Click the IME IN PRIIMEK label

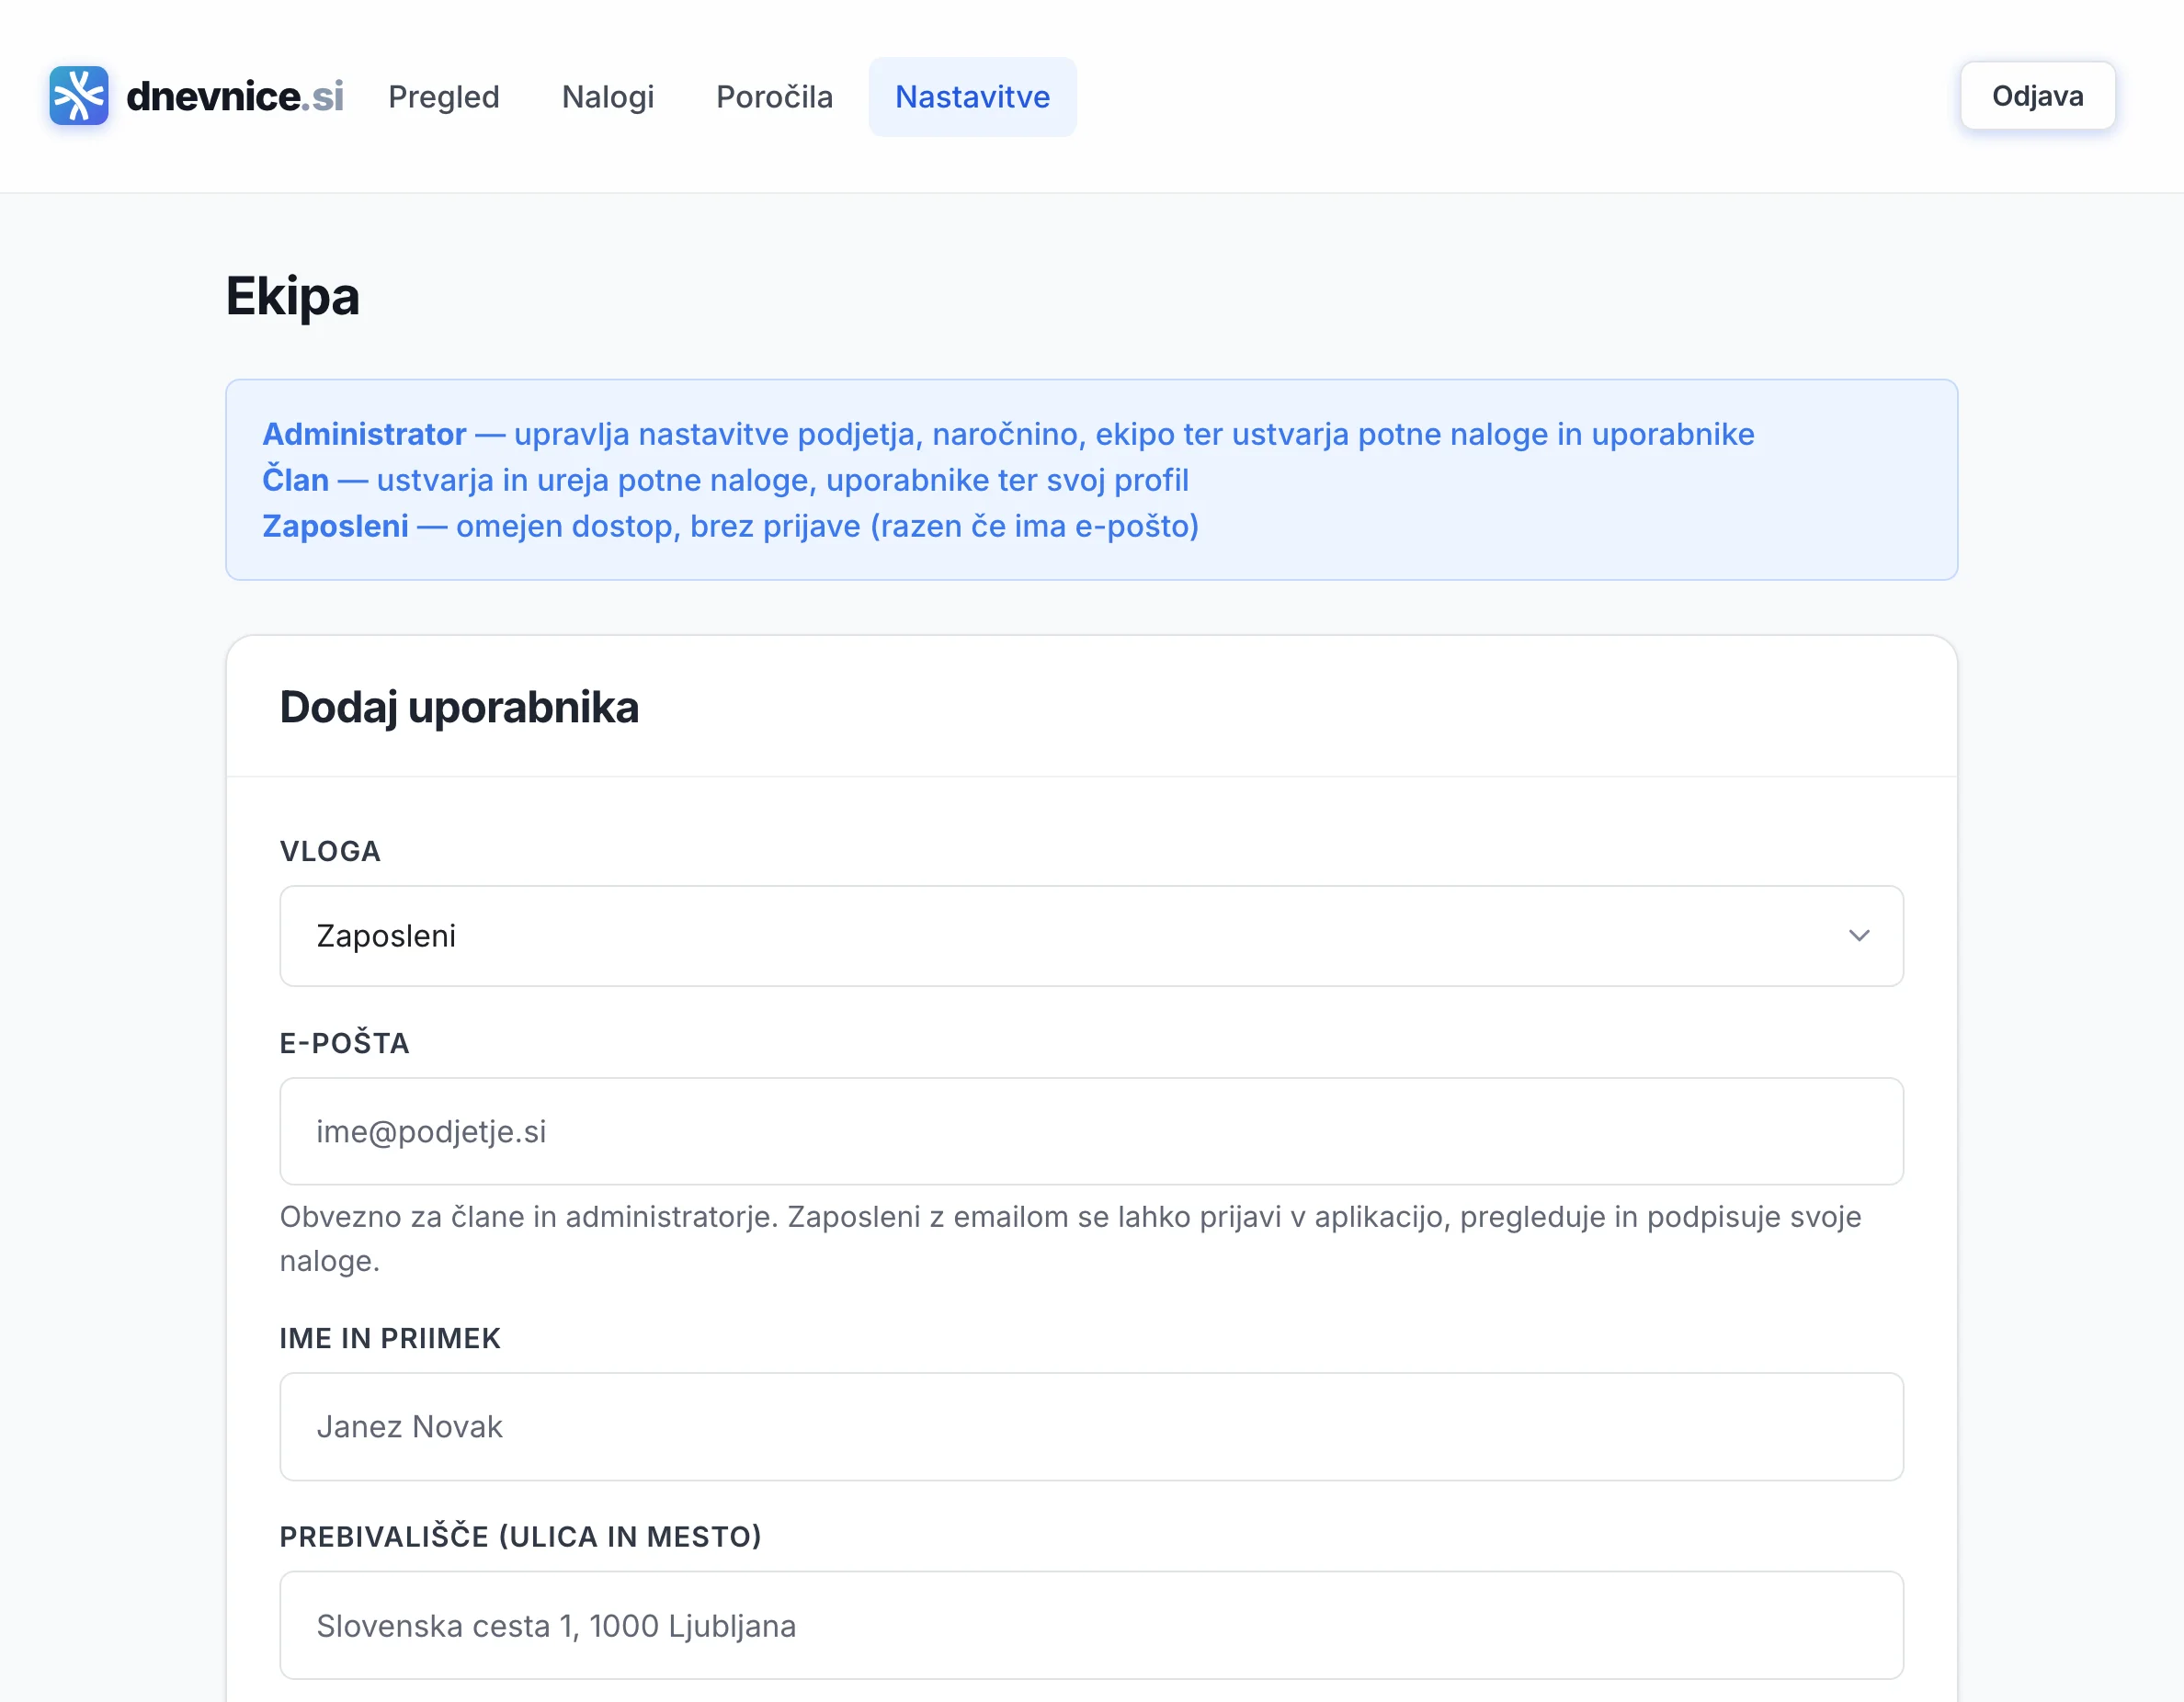tap(390, 1338)
